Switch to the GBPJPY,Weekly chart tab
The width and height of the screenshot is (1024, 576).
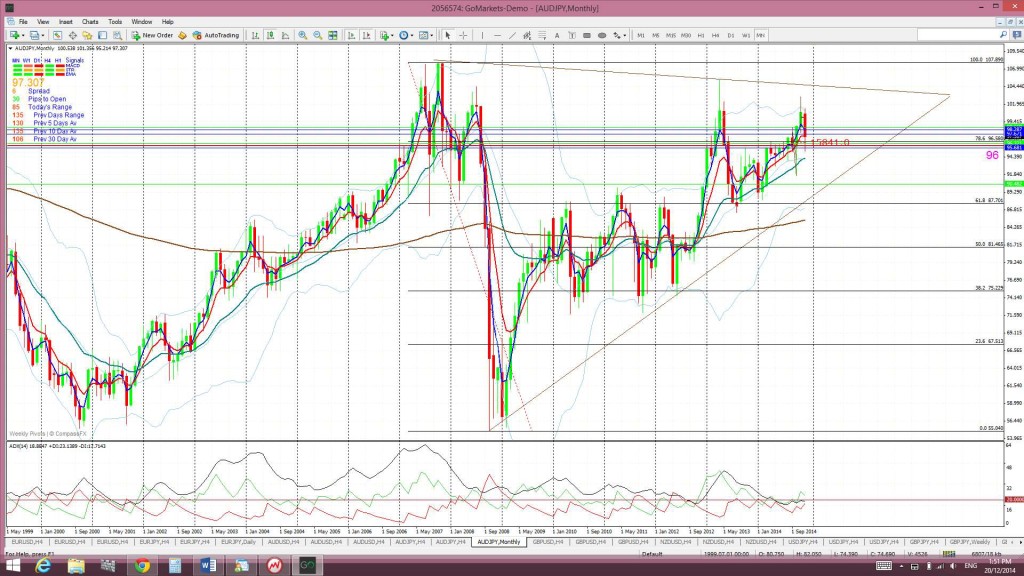[969, 542]
